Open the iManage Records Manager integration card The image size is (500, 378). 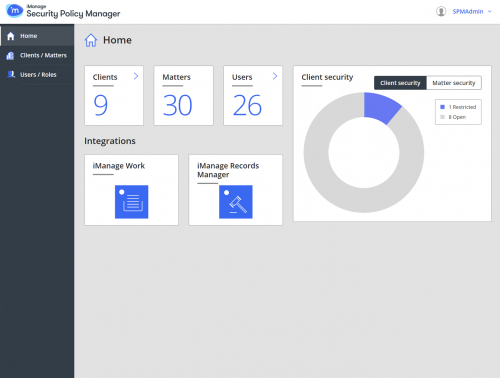click(236, 190)
